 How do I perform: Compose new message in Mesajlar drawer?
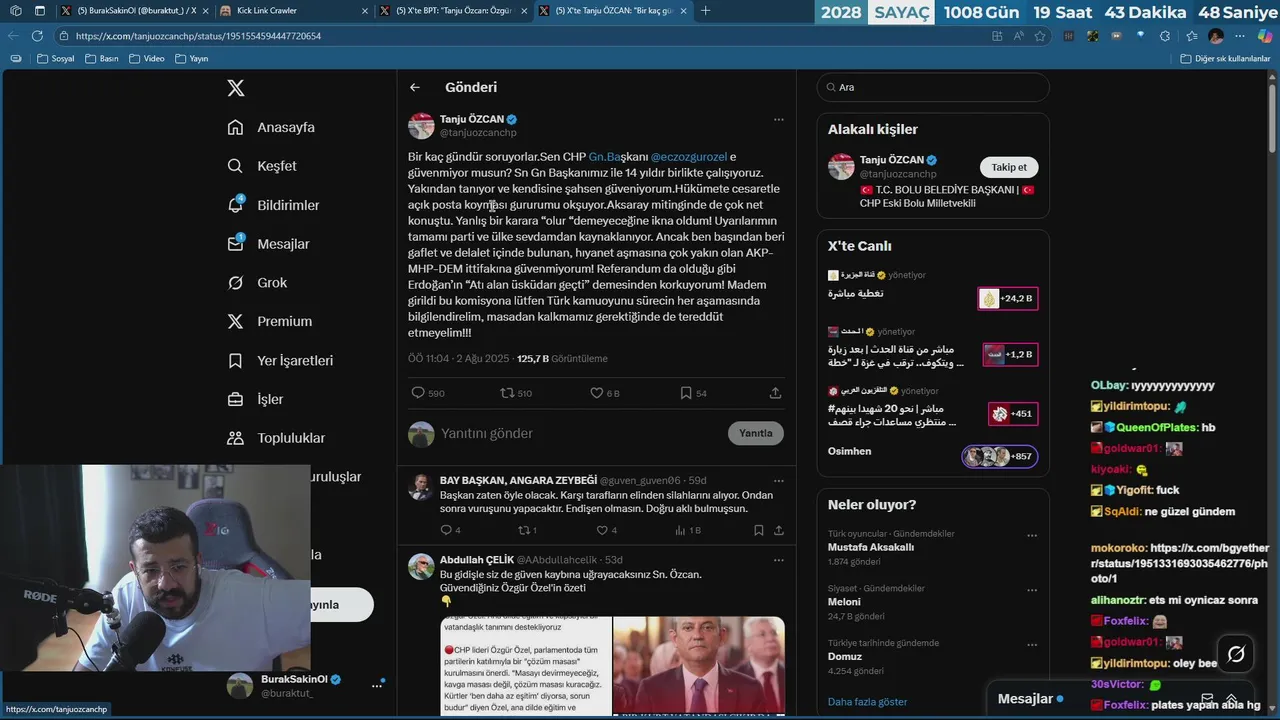pyautogui.click(x=1207, y=699)
